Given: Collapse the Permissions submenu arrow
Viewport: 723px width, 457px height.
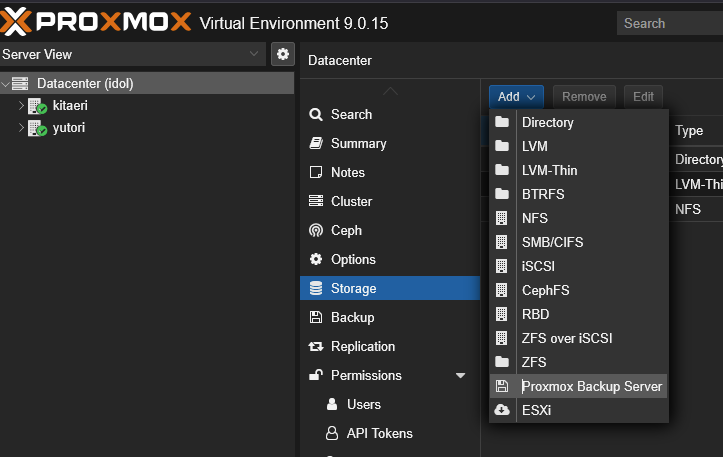Looking at the screenshot, I should [x=461, y=375].
